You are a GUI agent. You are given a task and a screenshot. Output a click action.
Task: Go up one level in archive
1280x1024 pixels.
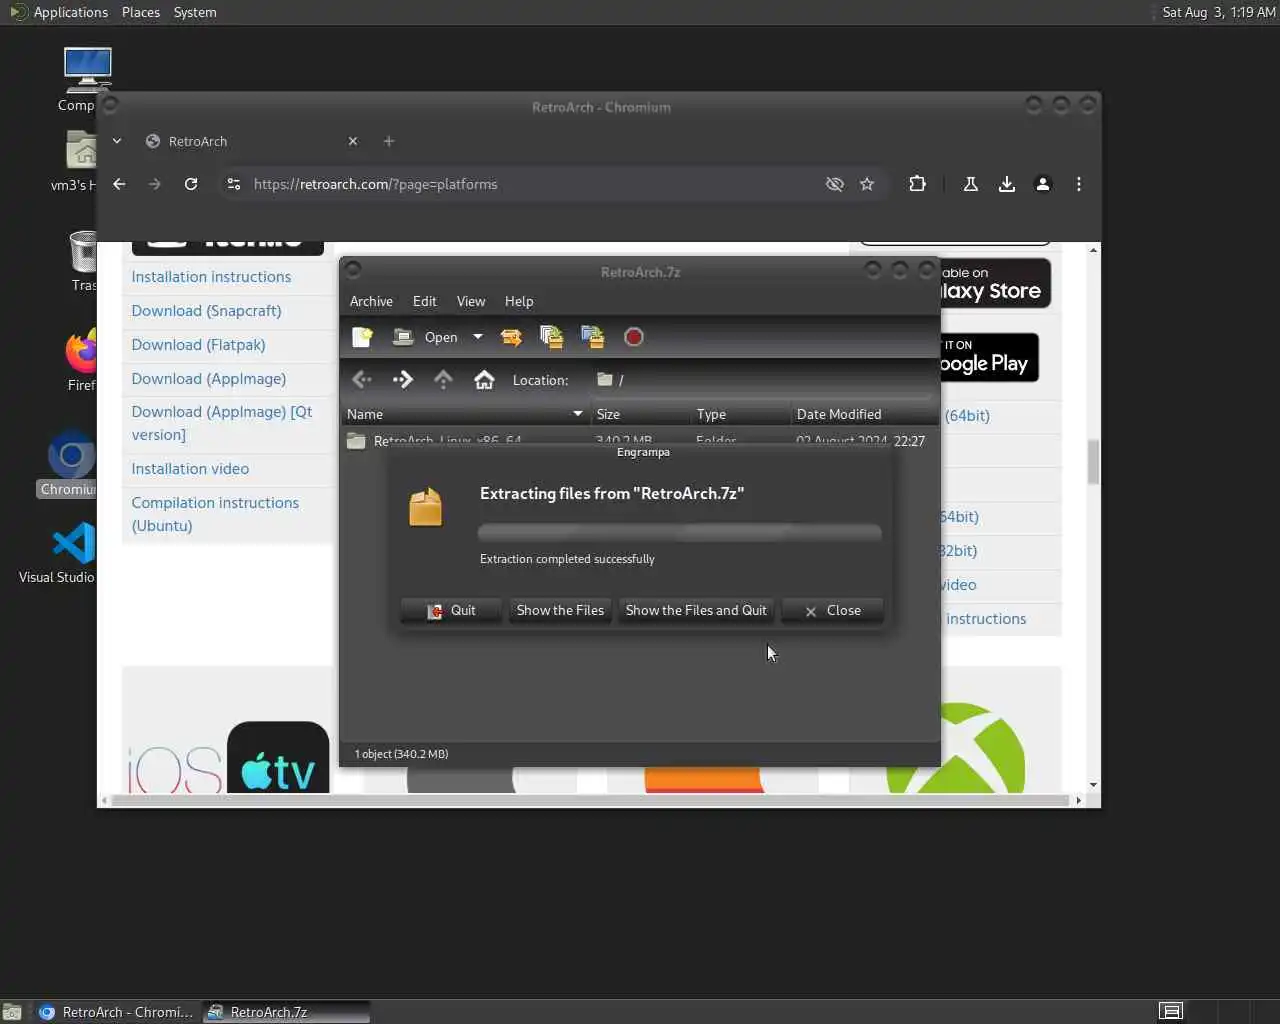[x=443, y=379]
